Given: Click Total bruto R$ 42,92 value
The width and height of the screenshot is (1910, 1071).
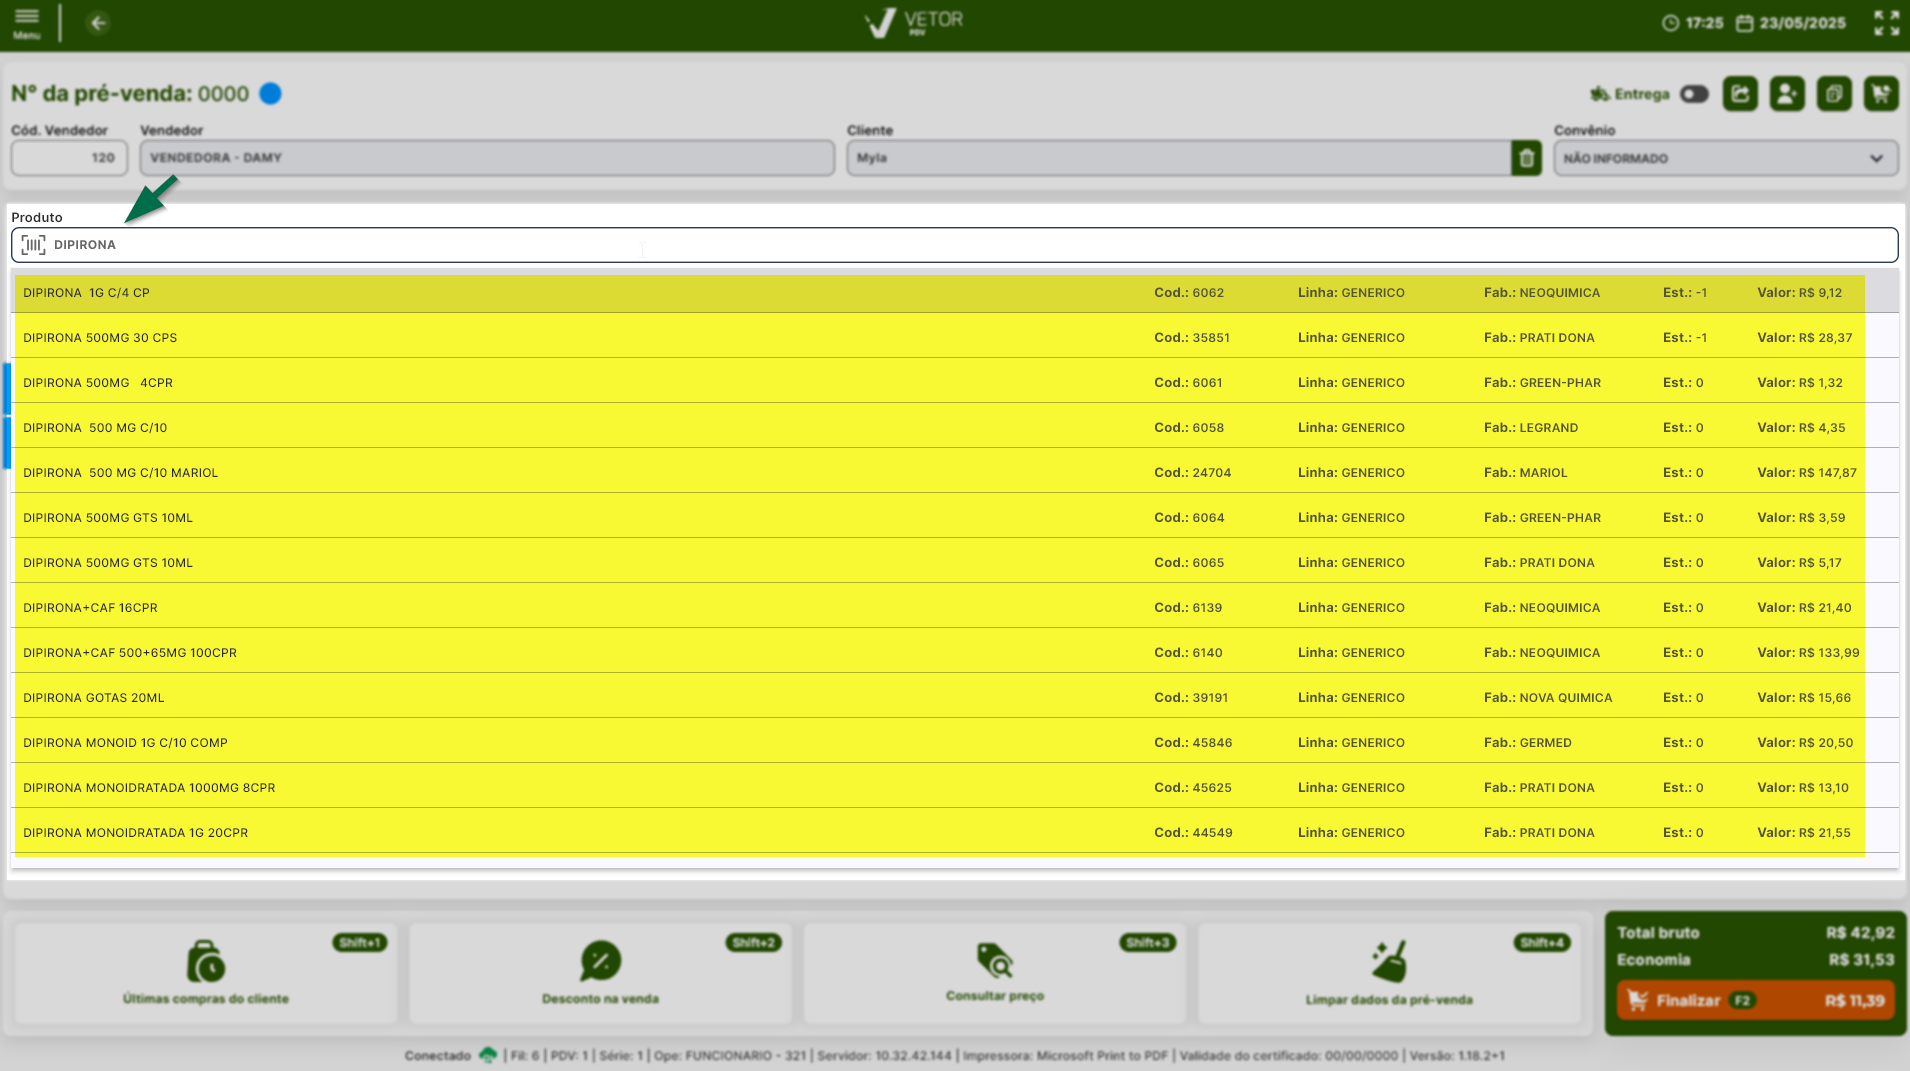Looking at the screenshot, I should pyautogui.click(x=1860, y=933).
